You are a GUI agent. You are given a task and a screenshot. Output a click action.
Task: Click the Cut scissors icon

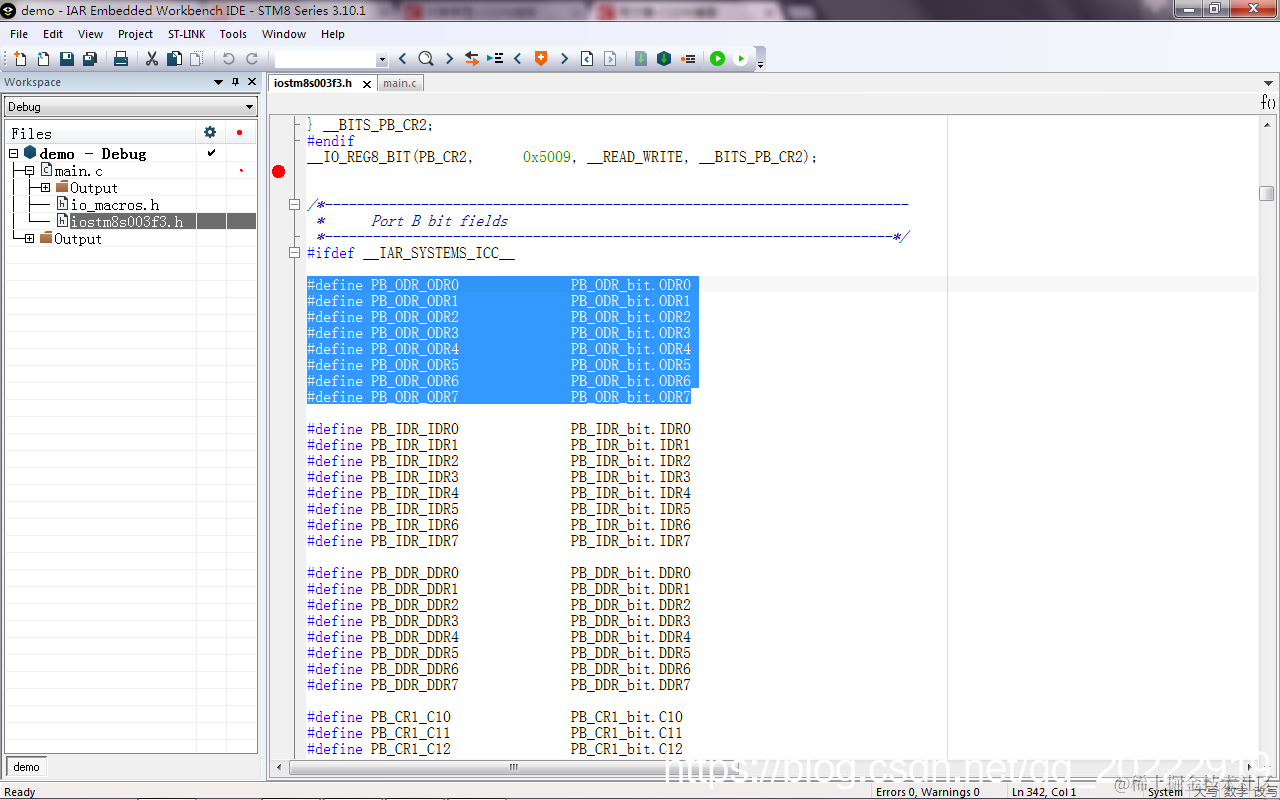pyautogui.click(x=152, y=59)
